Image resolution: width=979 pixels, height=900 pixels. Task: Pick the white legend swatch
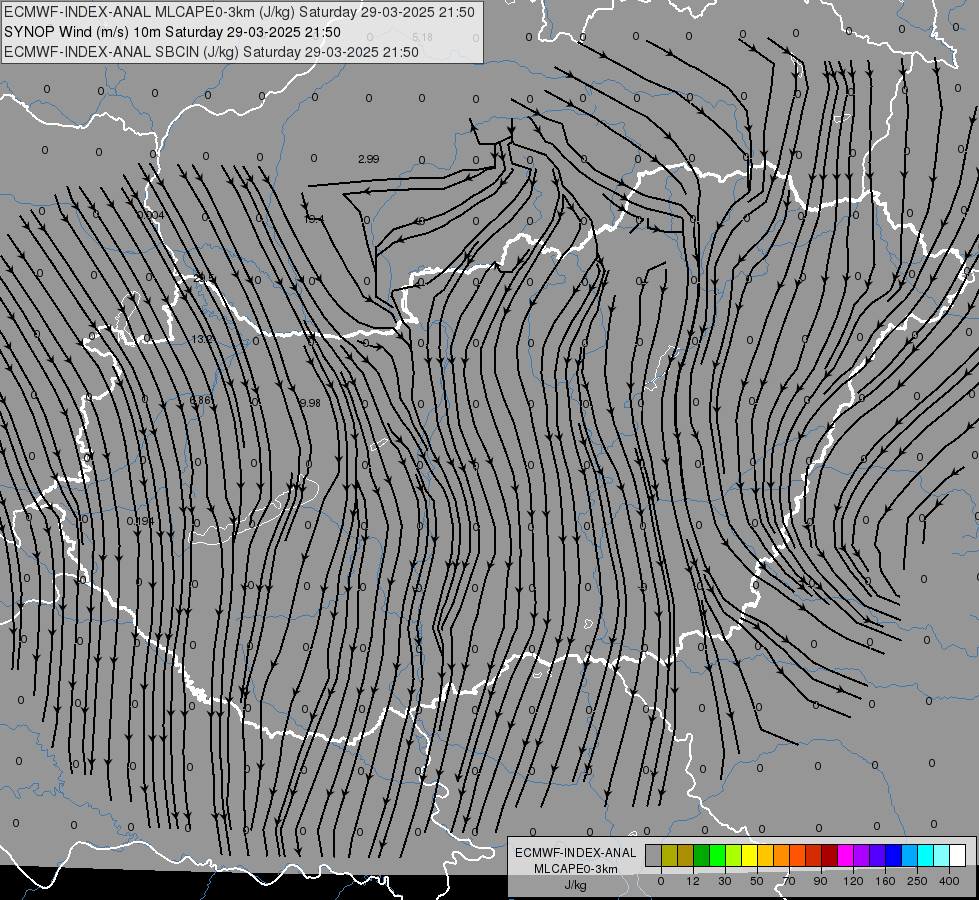(x=958, y=855)
